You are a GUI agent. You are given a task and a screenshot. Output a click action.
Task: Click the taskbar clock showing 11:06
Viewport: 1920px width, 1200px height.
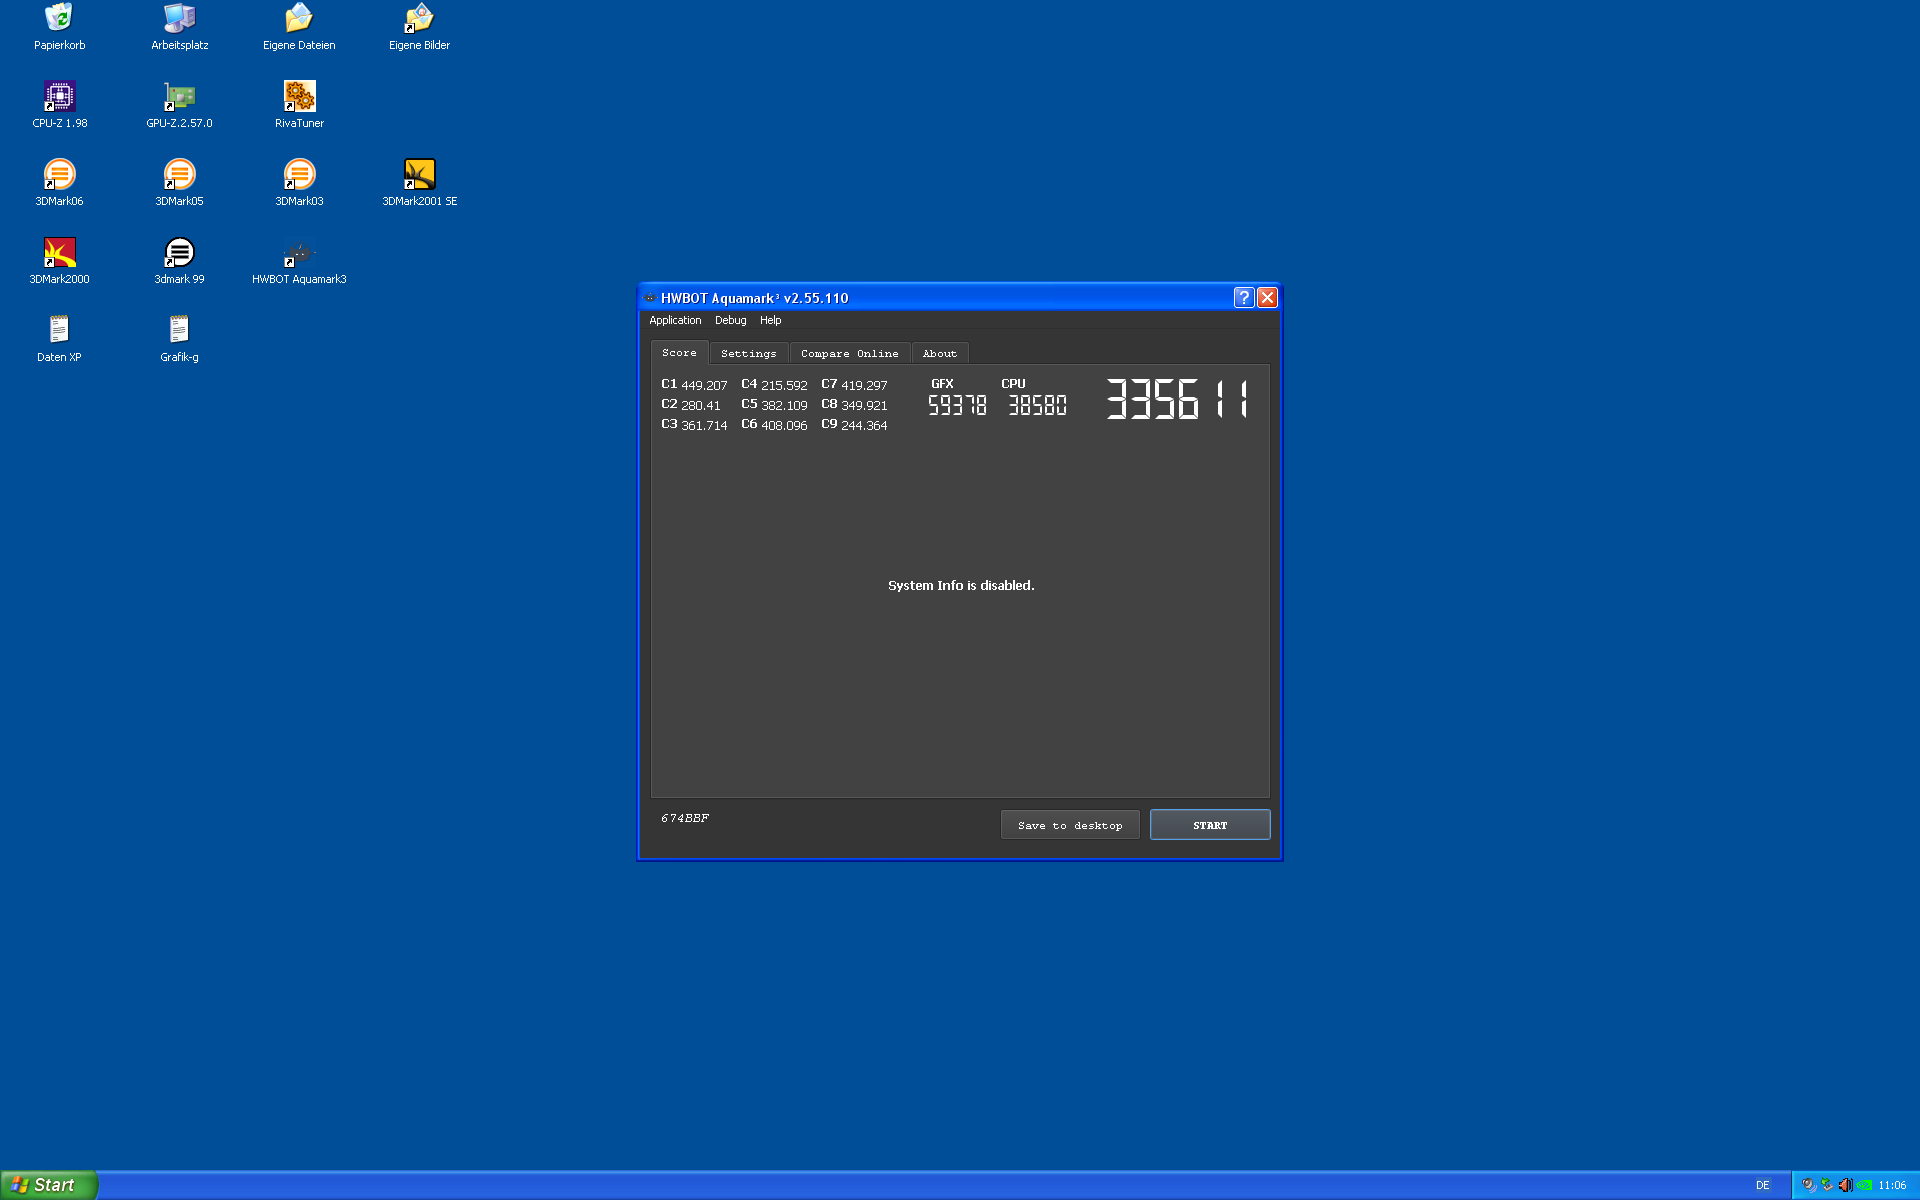(x=1892, y=1185)
